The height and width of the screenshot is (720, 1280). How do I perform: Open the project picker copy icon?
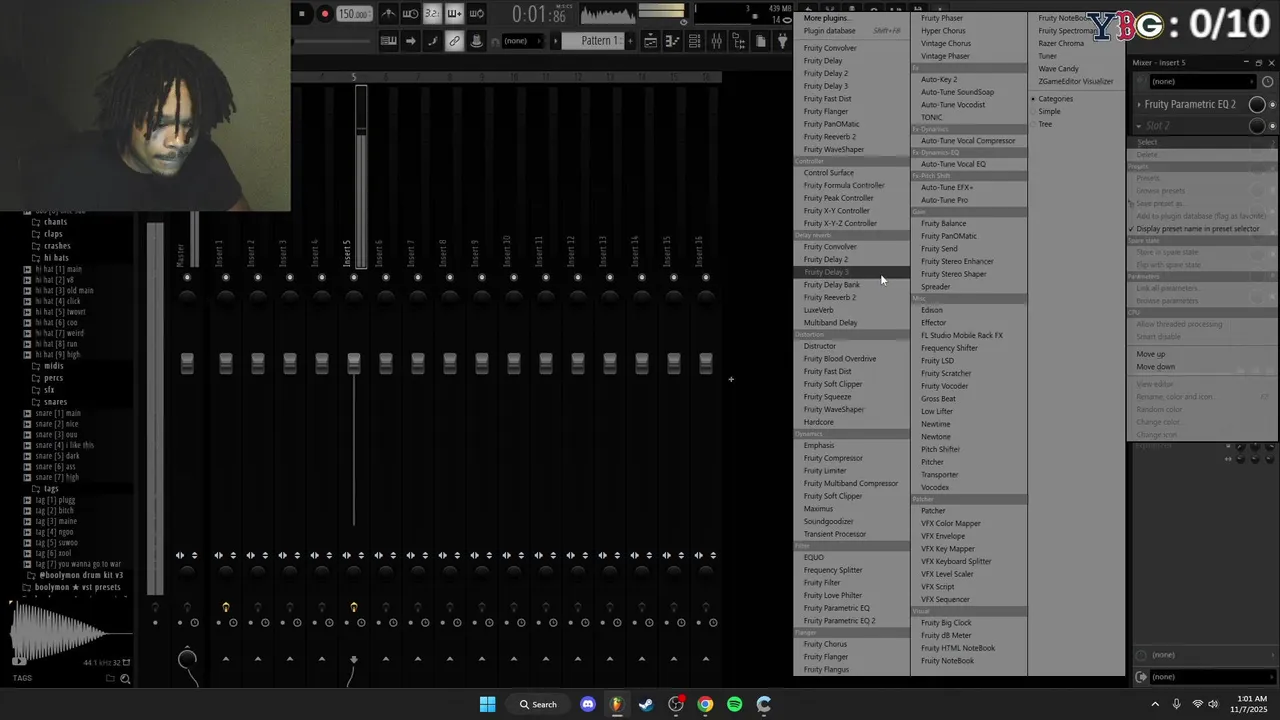point(761,41)
